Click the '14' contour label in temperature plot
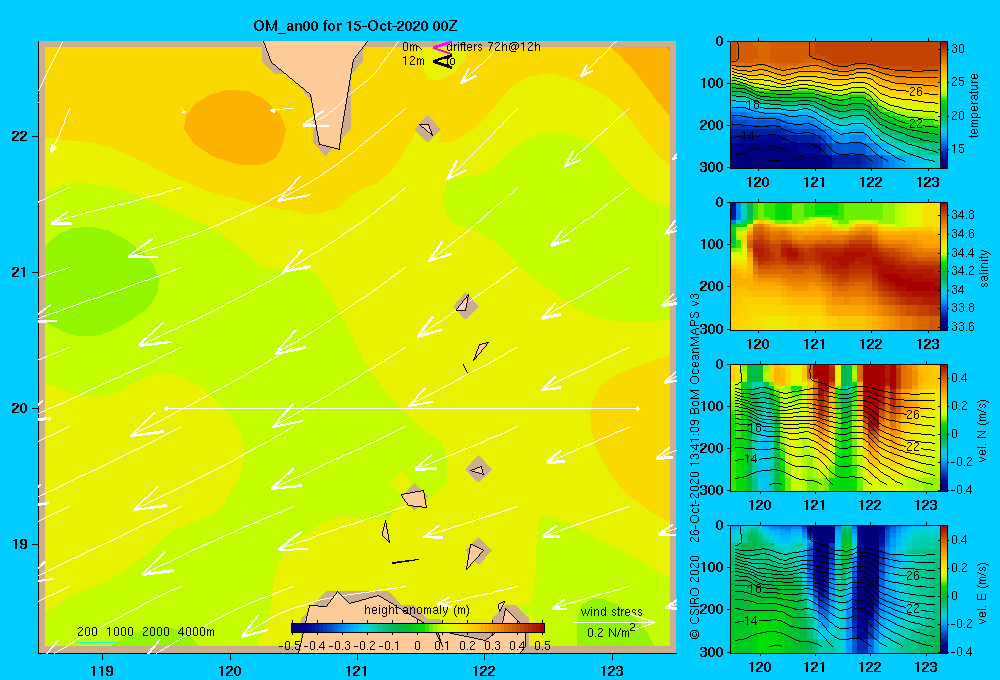The image size is (1000, 680). (748, 136)
